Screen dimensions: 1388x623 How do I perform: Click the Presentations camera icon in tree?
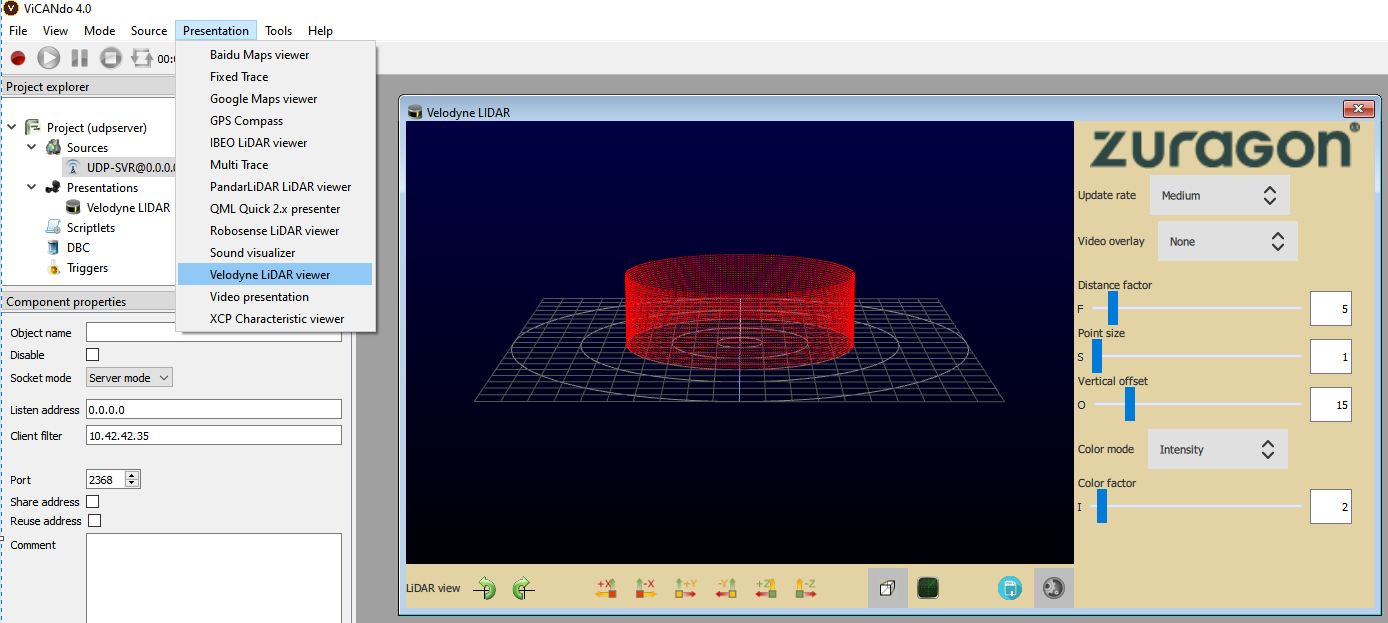(53, 187)
